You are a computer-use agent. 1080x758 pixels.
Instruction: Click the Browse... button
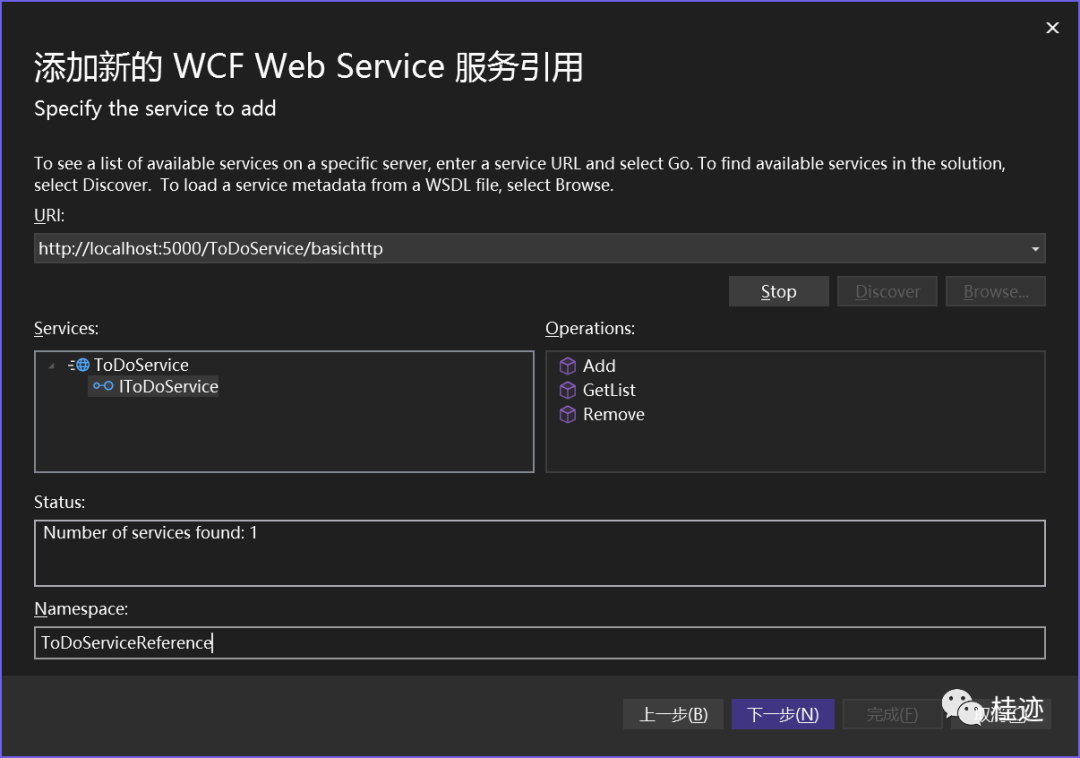point(995,292)
